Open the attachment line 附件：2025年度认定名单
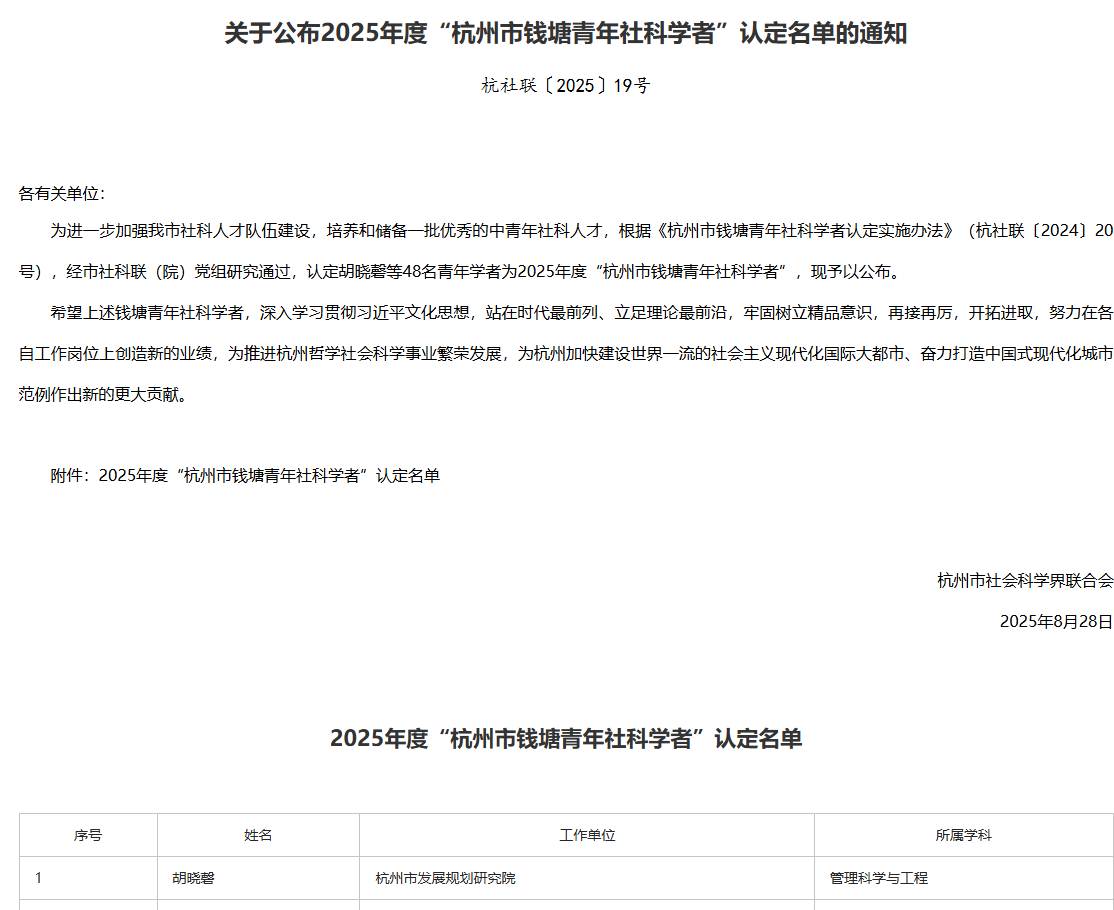 pos(245,476)
